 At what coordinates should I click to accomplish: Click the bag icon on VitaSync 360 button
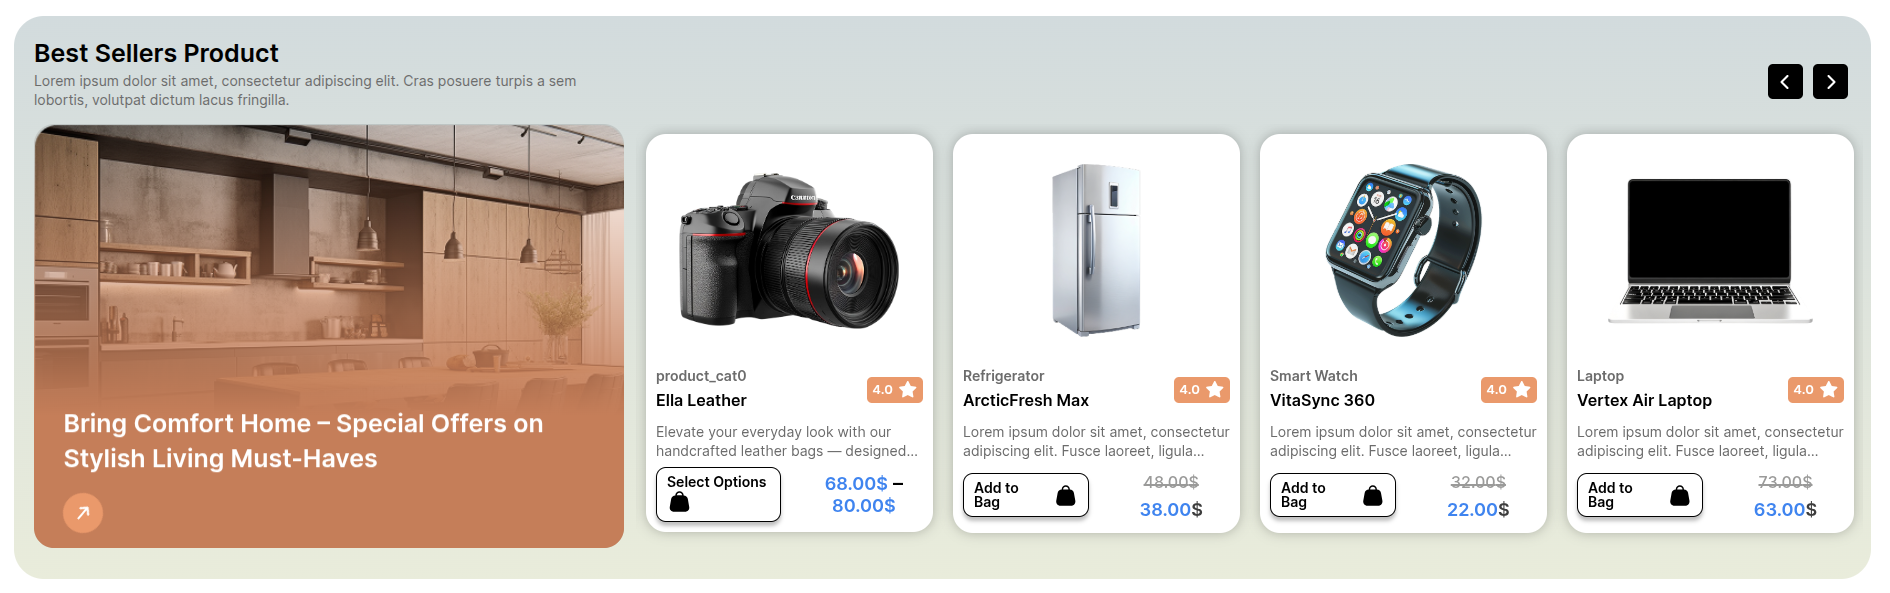(x=1373, y=495)
